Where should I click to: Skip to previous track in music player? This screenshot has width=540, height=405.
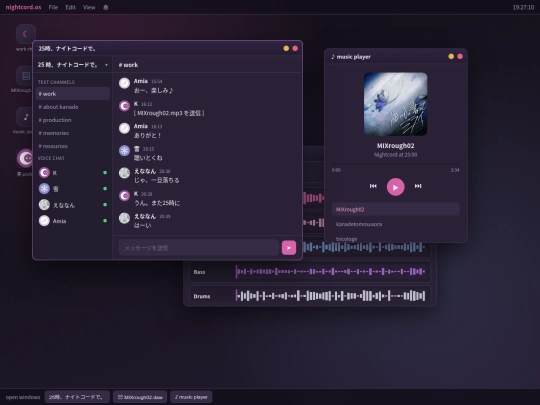tap(373, 186)
